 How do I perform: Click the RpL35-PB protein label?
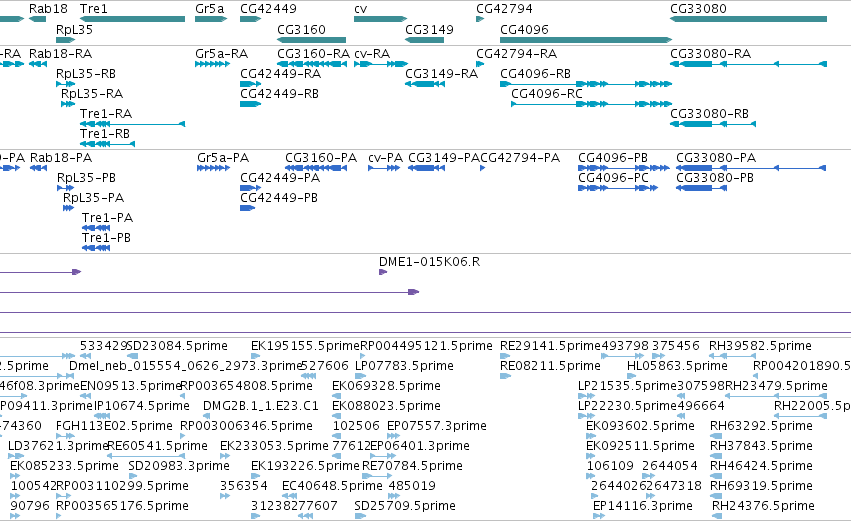click(x=86, y=178)
